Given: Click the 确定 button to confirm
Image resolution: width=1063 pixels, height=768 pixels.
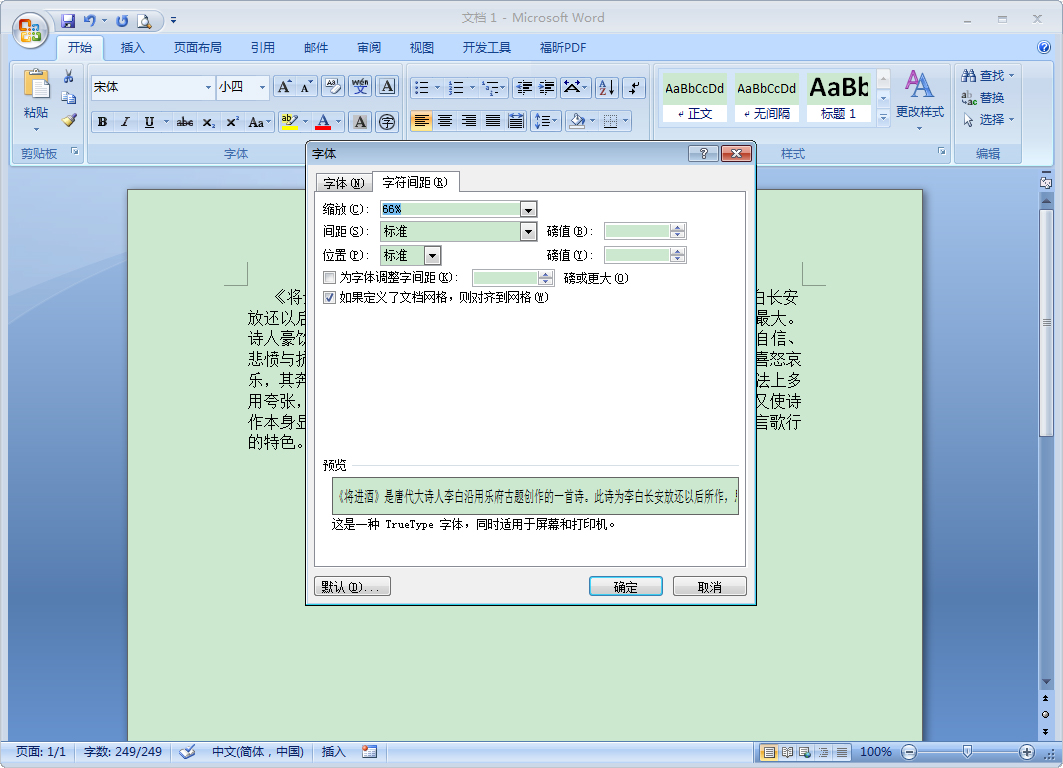Looking at the screenshot, I should (626, 586).
